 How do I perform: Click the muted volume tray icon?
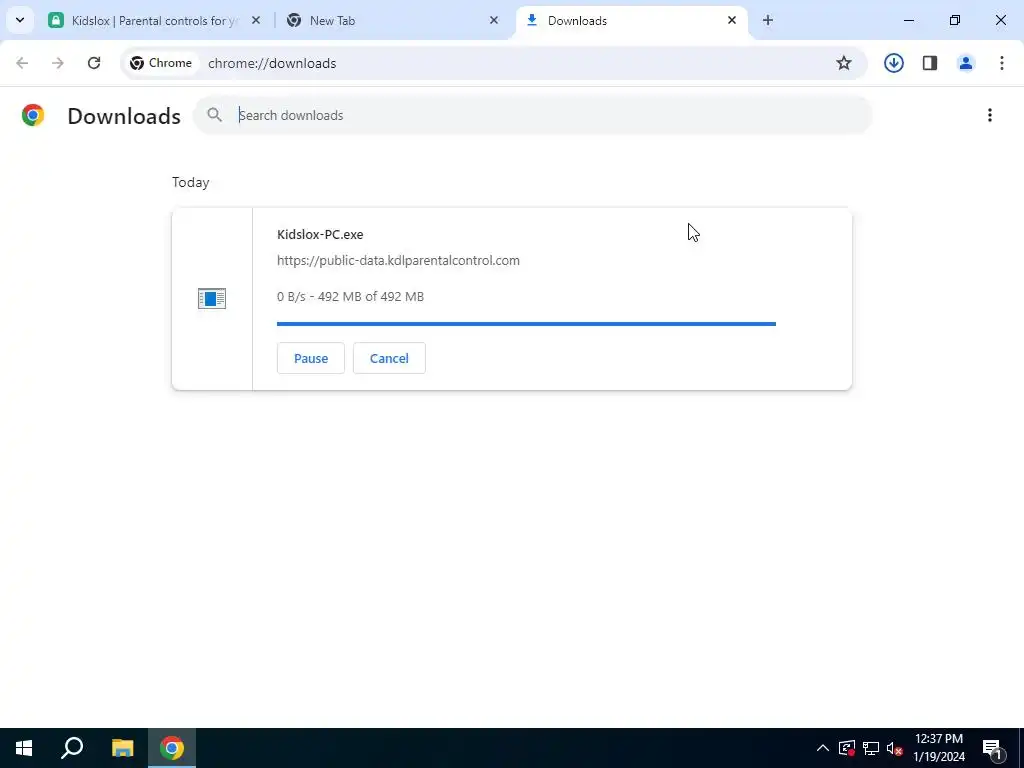point(894,748)
